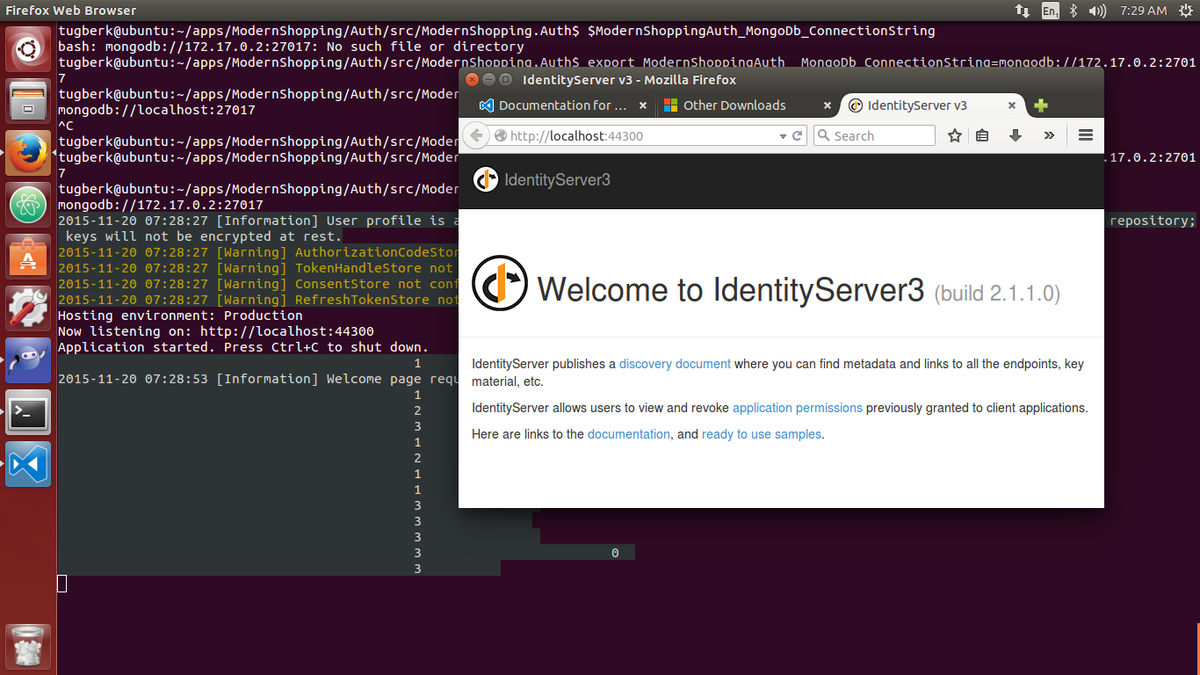The image size is (1200, 675).
Task: Open Ubuntu Dash search launcher
Action: 28,48
